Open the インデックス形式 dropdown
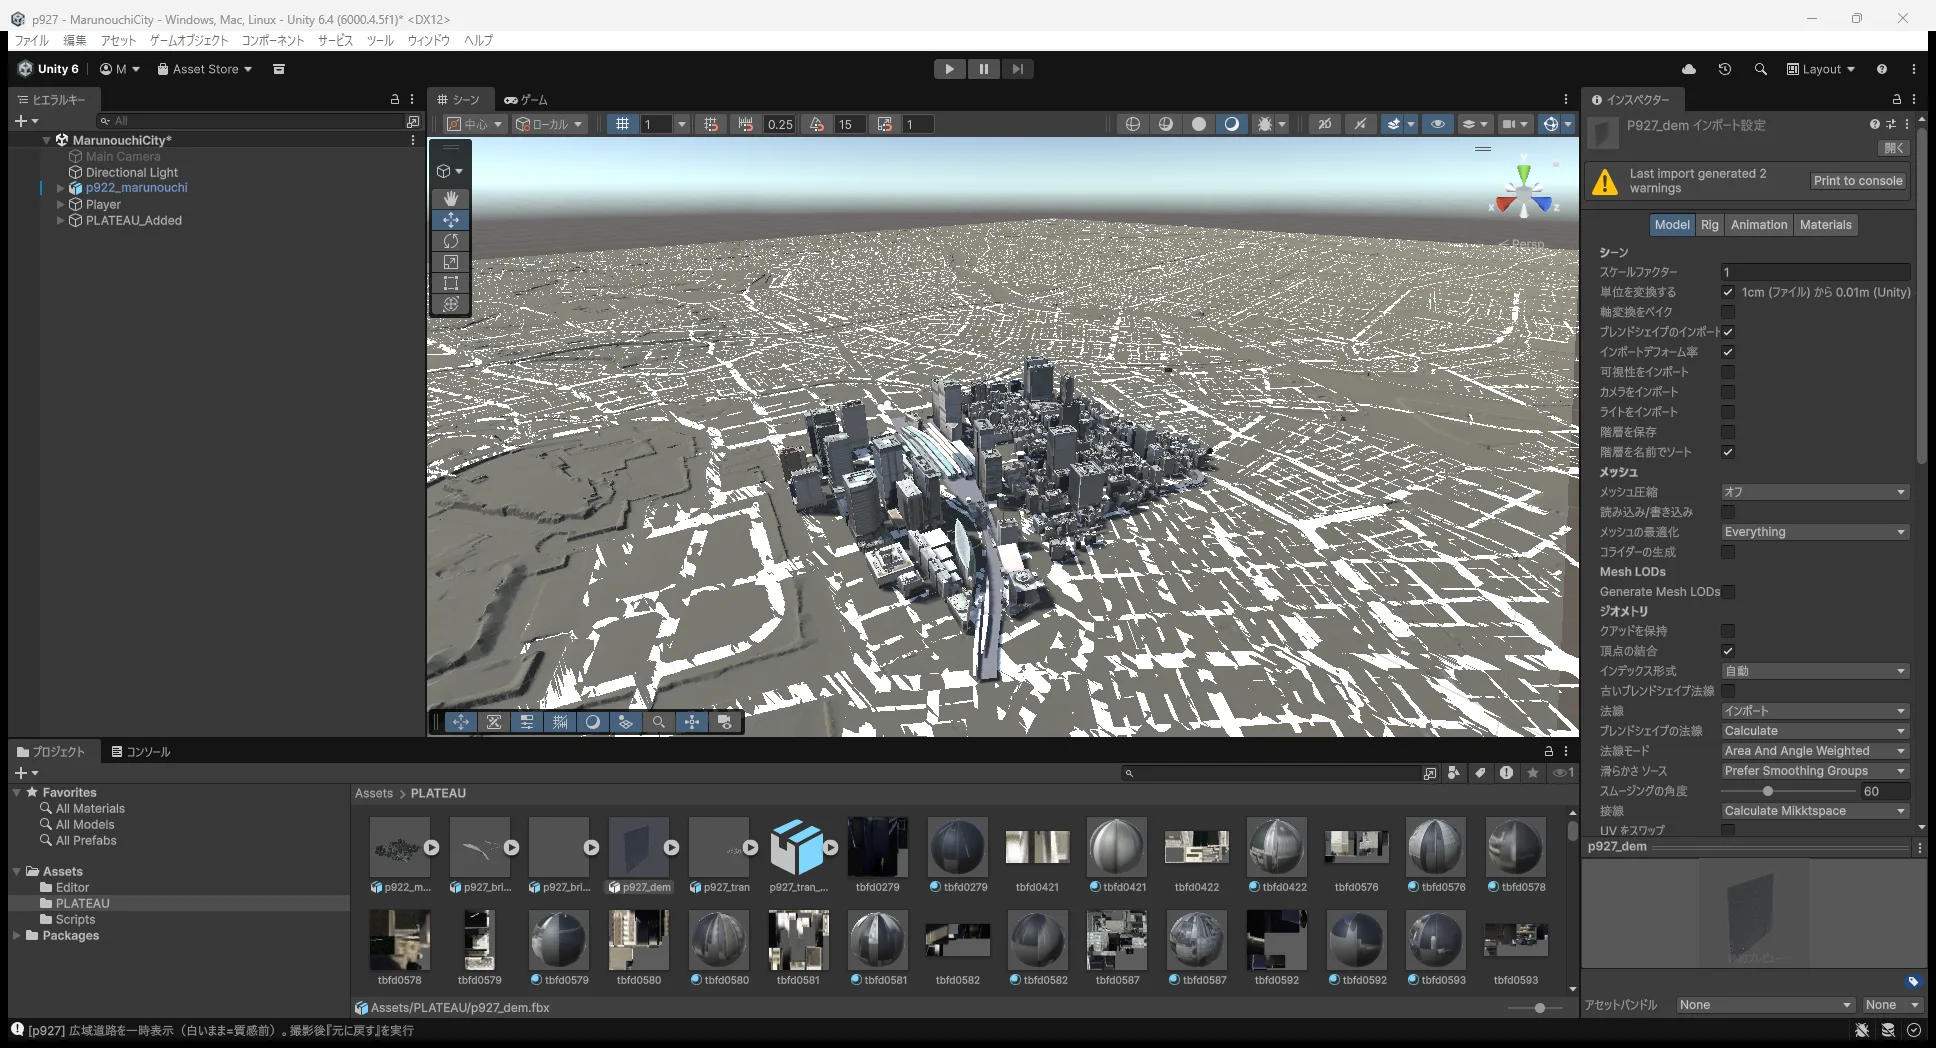 click(x=1815, y=671)
